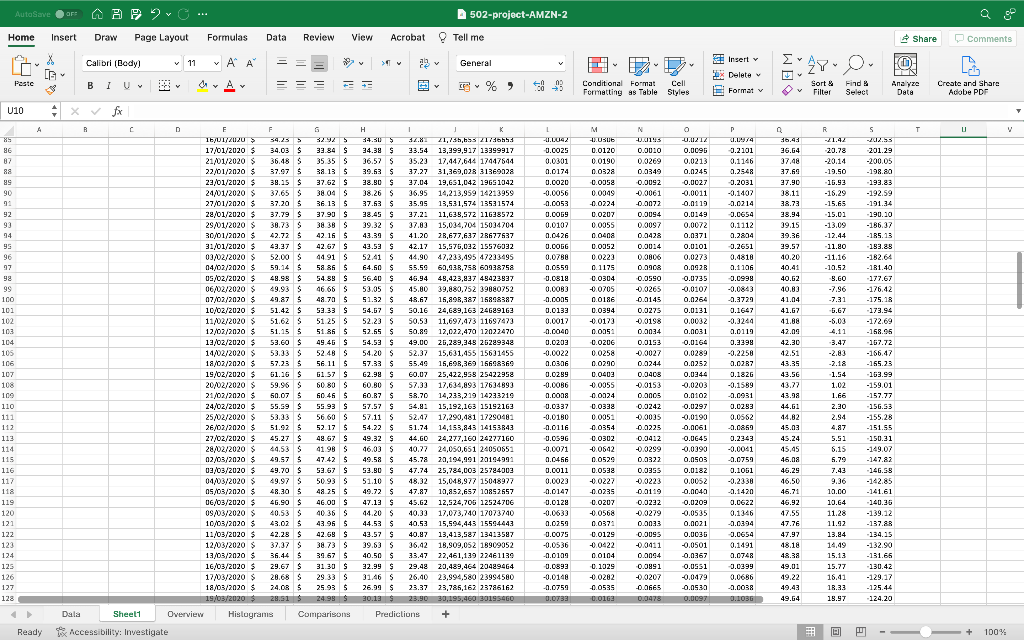The image size is (1024, 640).
Task: Open the Comments pane button
Action: click(983, 38)
